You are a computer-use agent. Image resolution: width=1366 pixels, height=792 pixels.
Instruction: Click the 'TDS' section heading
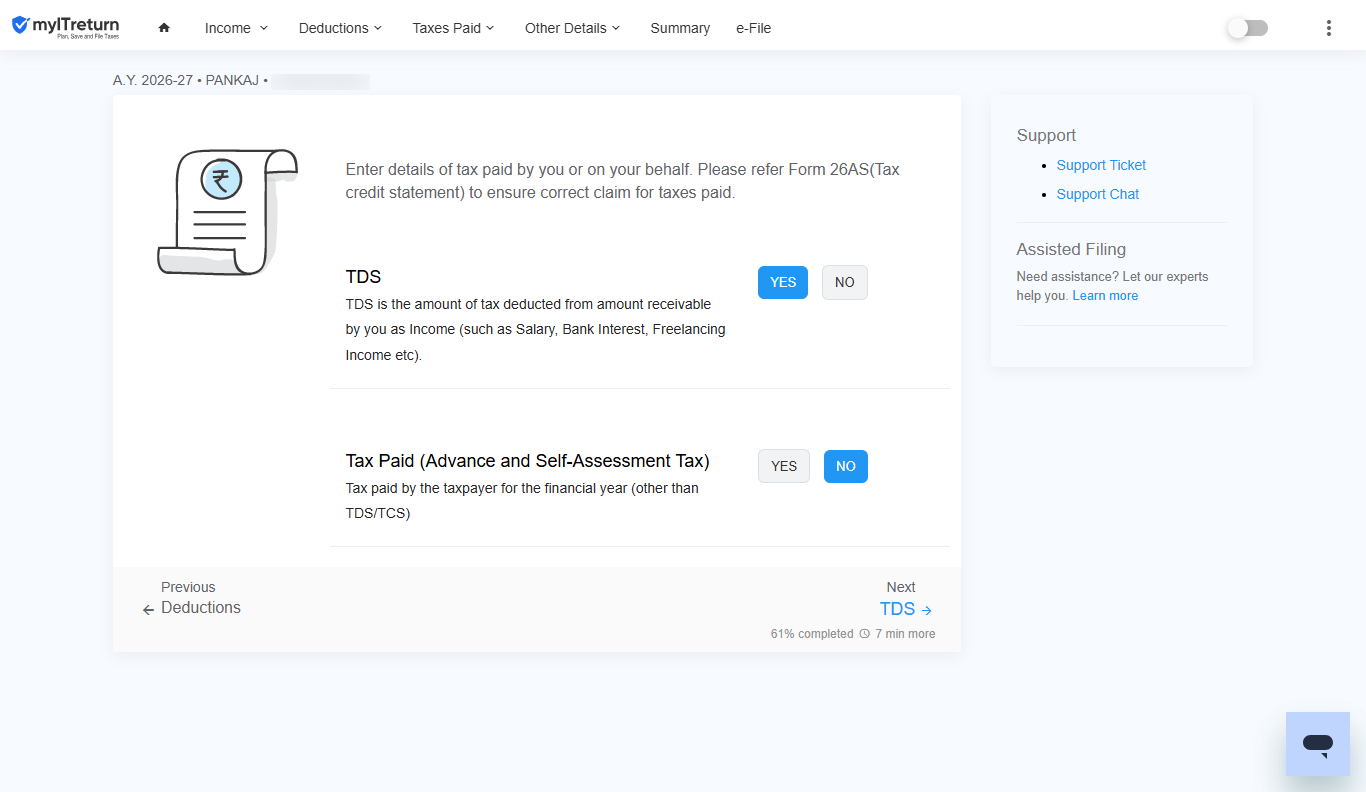tap(363, 277)
